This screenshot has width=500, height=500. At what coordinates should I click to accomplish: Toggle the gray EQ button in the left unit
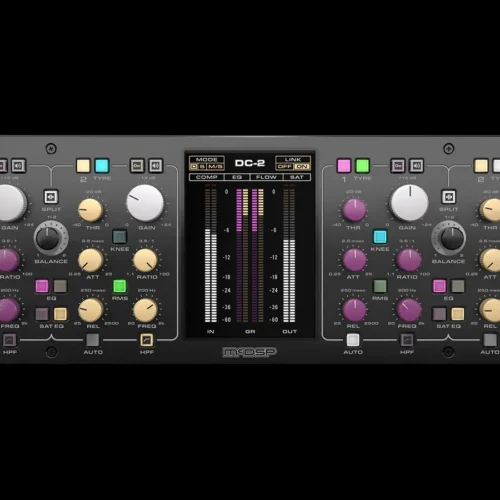click(60, 286)
